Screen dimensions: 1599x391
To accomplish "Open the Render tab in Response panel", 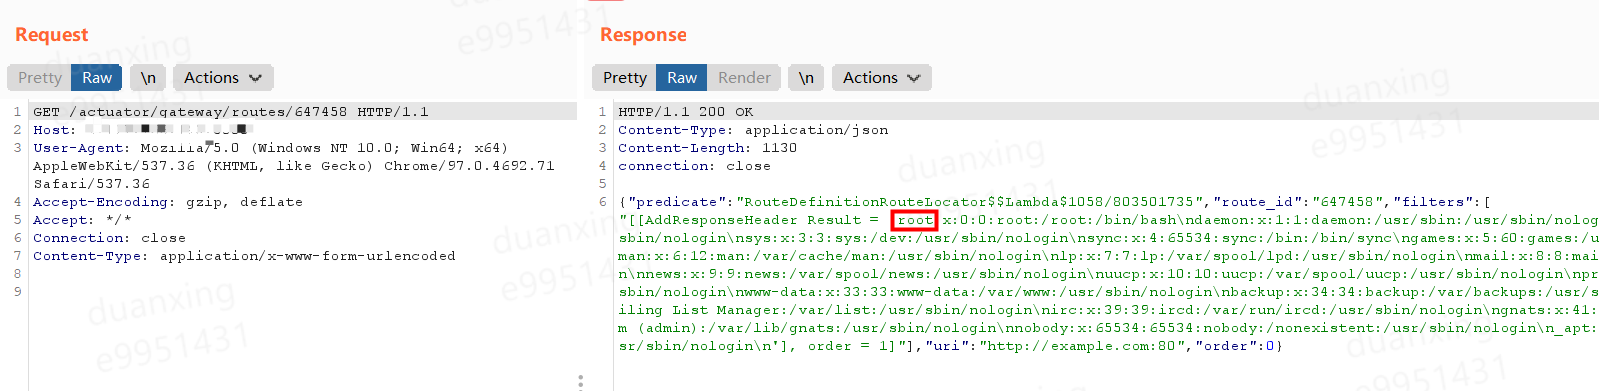I will (744, 78).
